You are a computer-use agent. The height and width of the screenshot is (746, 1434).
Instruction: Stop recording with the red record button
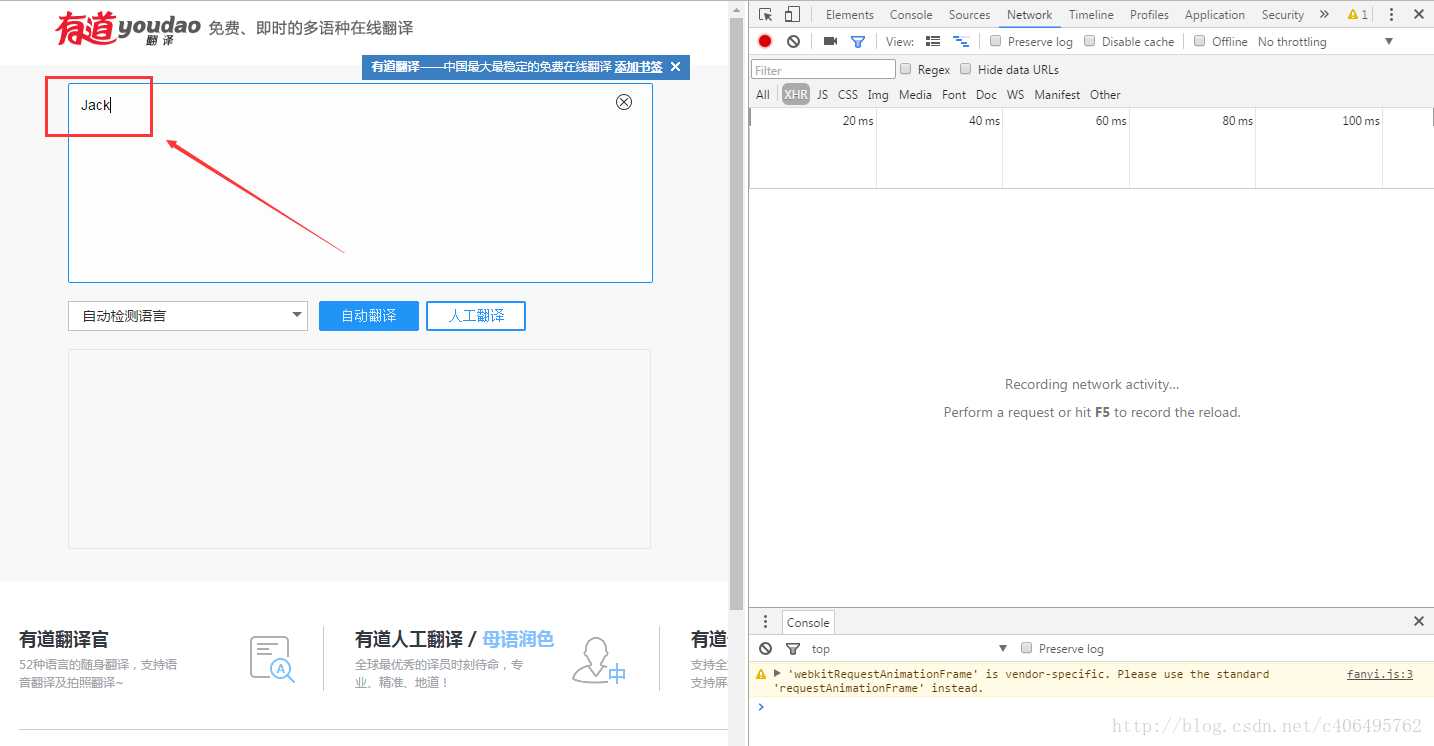(x=765, y=41)
